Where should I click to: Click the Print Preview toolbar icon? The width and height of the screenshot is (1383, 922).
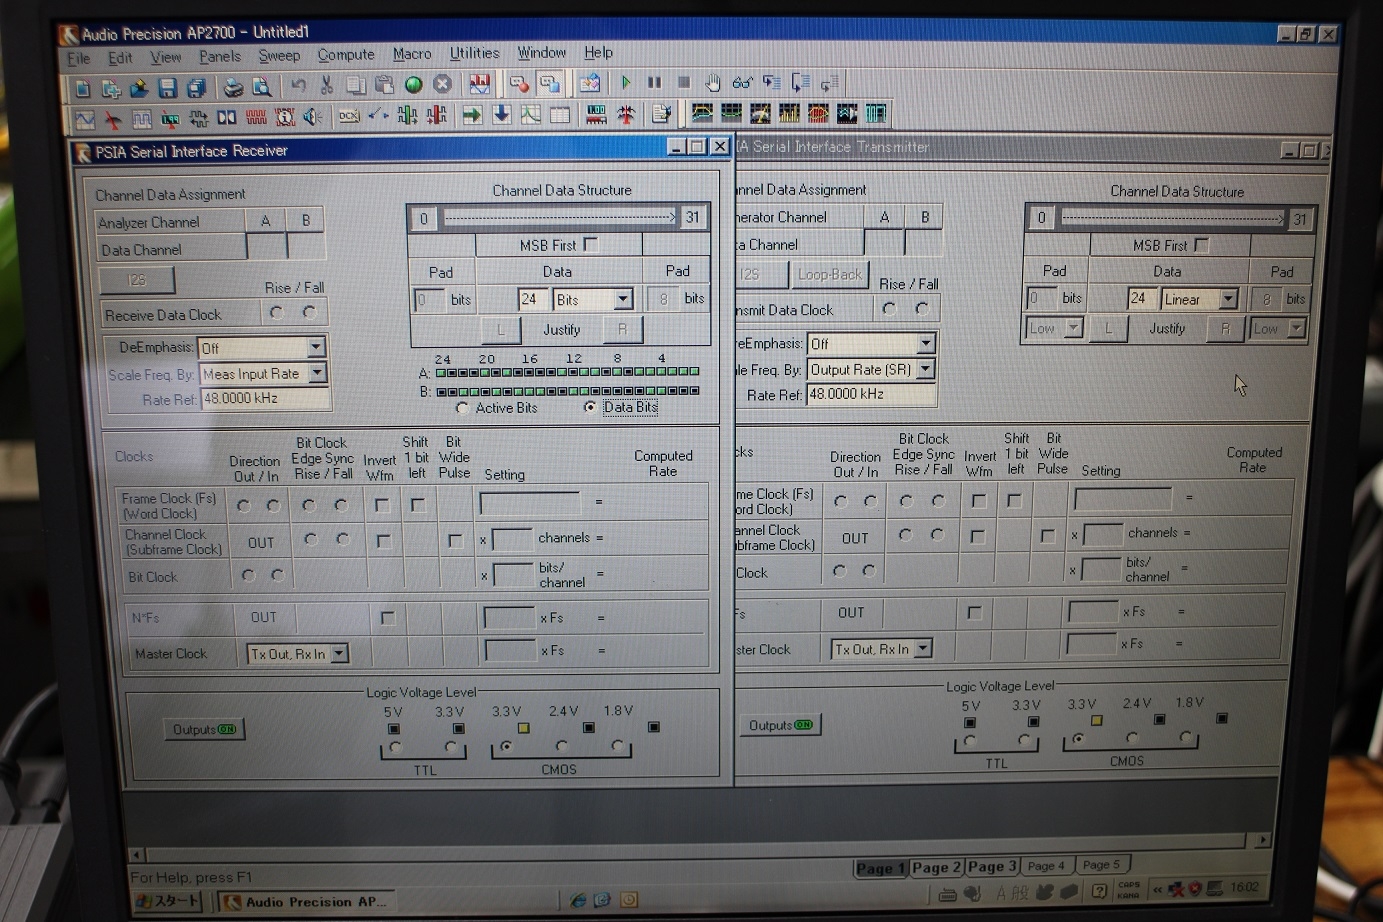click(x=261, y=87)
